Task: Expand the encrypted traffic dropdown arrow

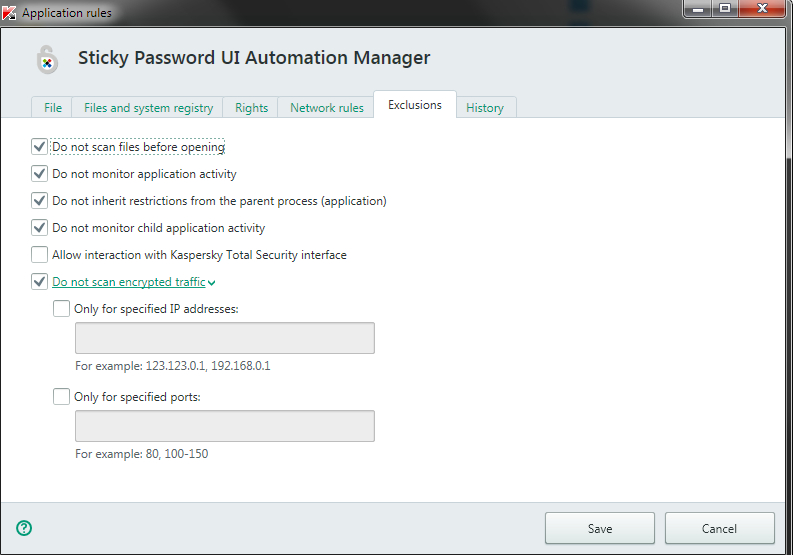Action: click(211, 283)
